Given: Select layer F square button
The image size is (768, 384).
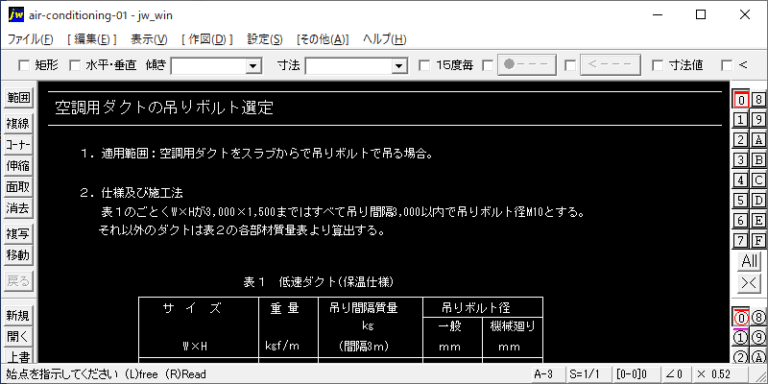Looking at the screenshot, I should click(x=758, y=240).
